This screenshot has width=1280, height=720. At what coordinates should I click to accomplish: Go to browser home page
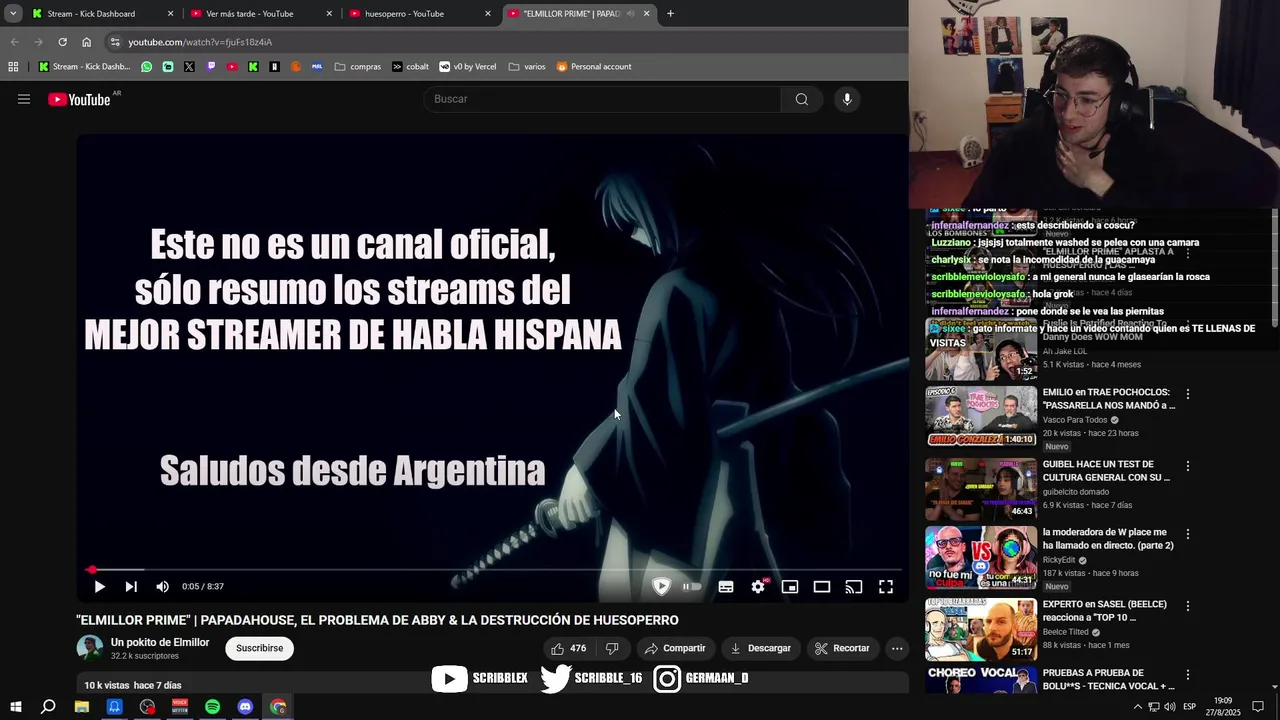[86, 42]
